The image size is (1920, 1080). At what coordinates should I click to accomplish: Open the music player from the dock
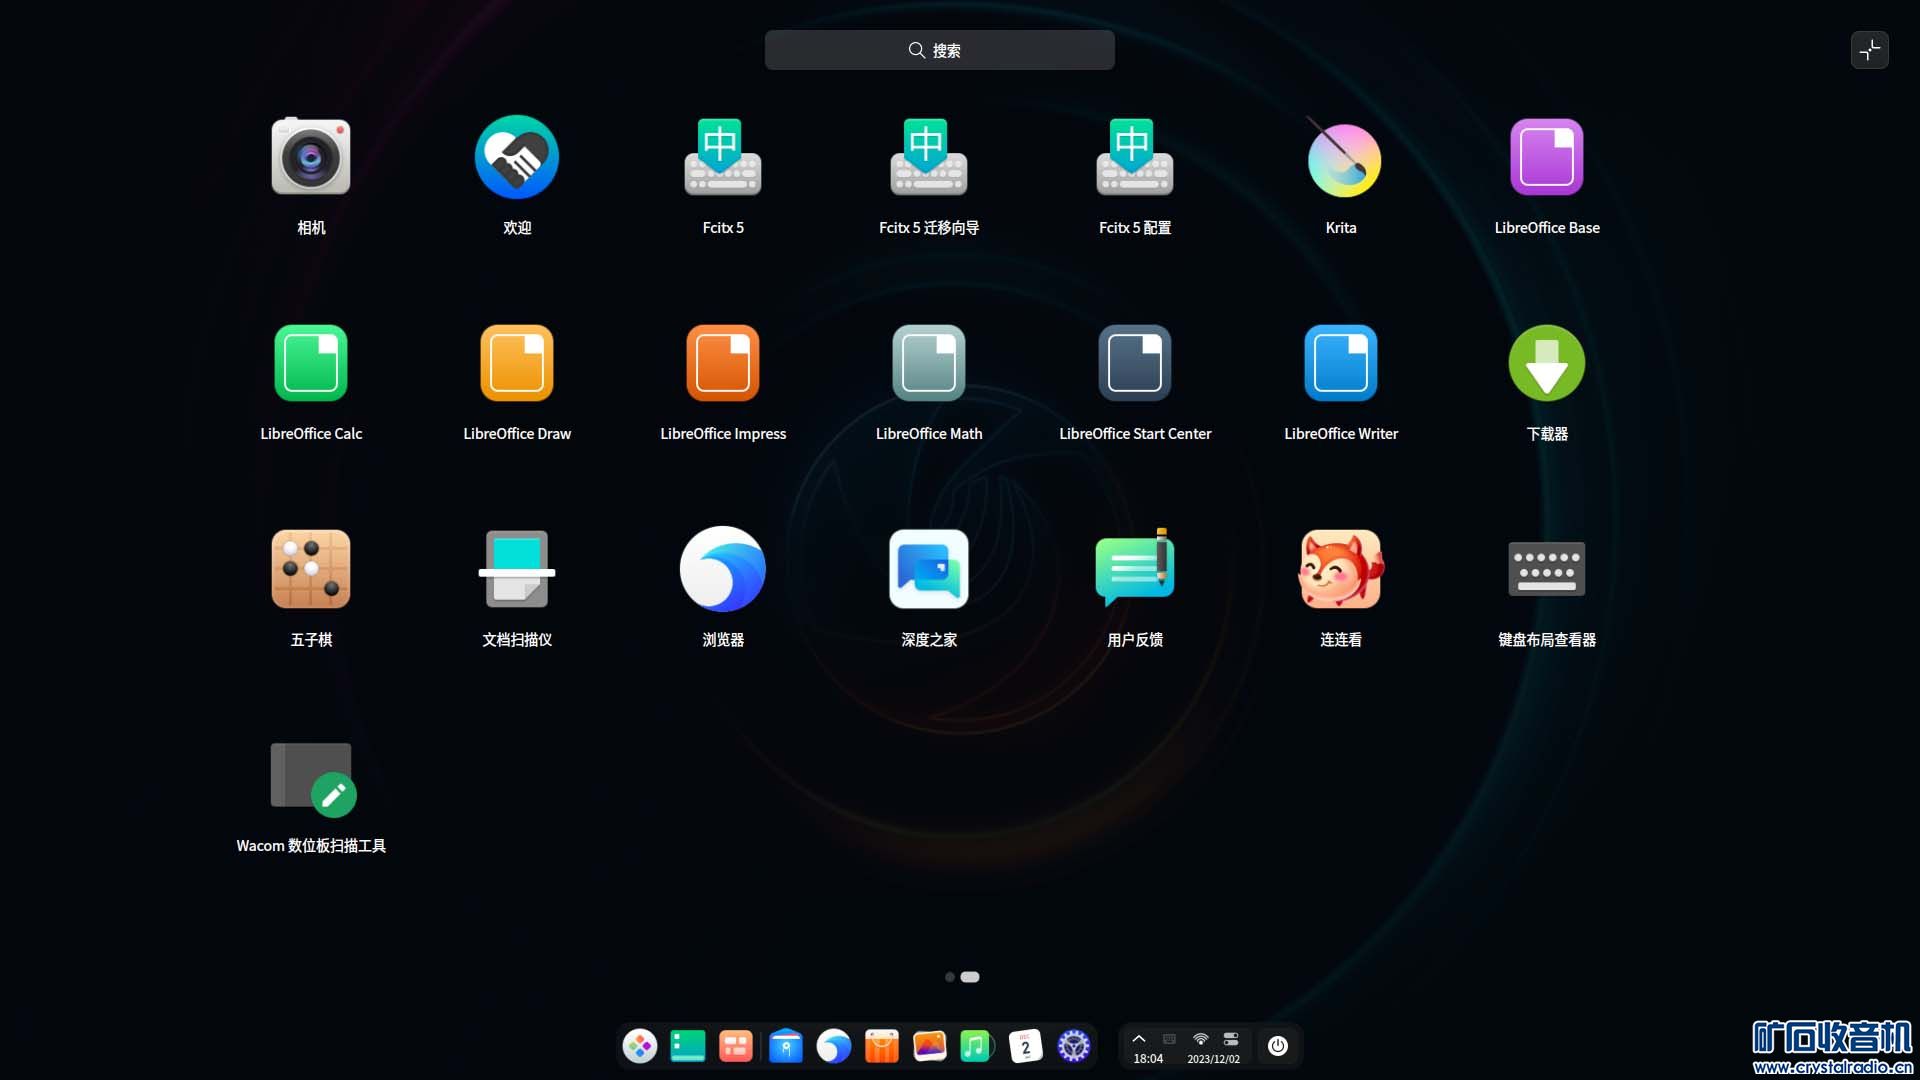[975, 1046]
